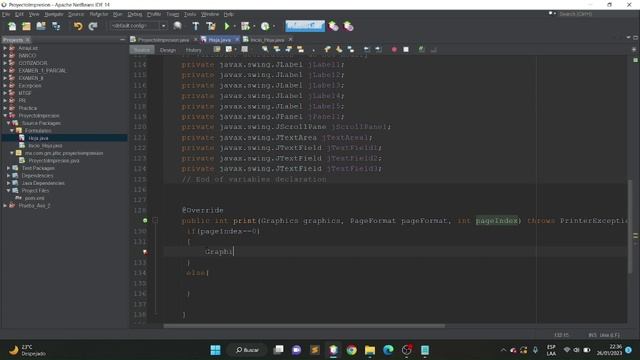
Task: Click the Save All toolbar icon
Action: (x=56, y=26)
